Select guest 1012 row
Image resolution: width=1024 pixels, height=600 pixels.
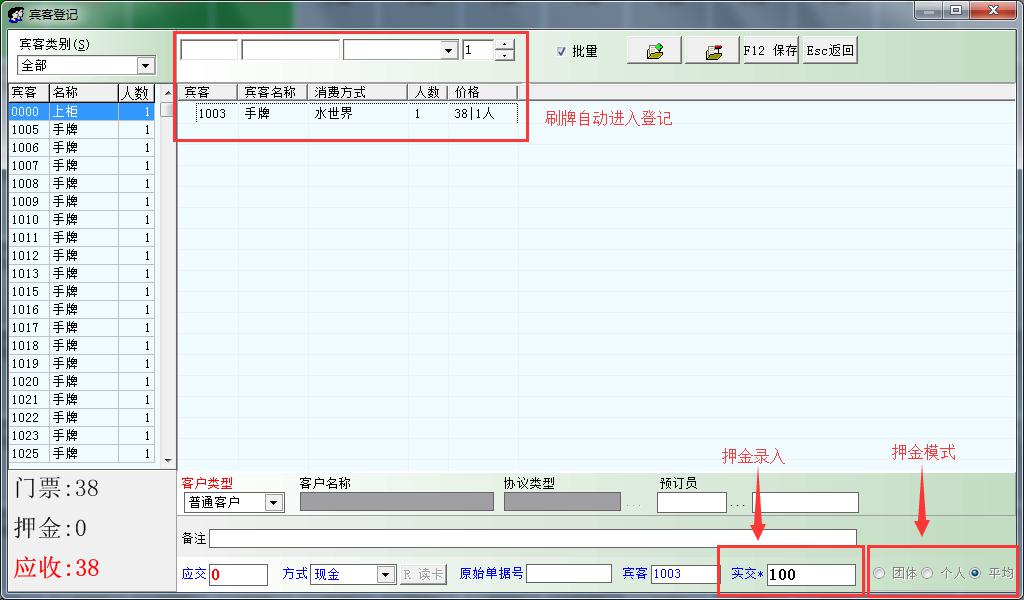click(x=82, y=255)
